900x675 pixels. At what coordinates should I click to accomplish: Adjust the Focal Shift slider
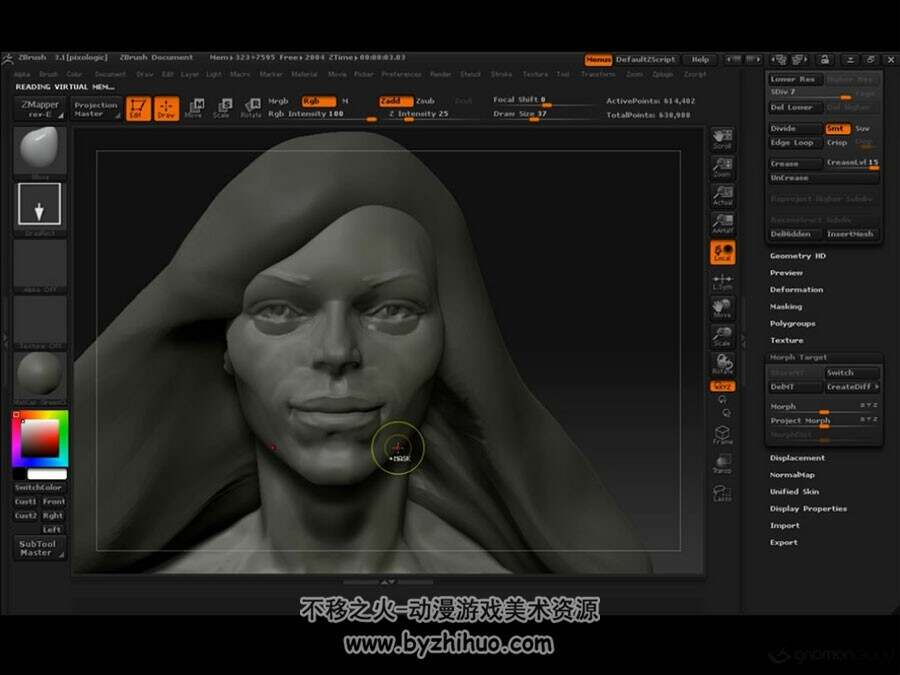point(542,100)
